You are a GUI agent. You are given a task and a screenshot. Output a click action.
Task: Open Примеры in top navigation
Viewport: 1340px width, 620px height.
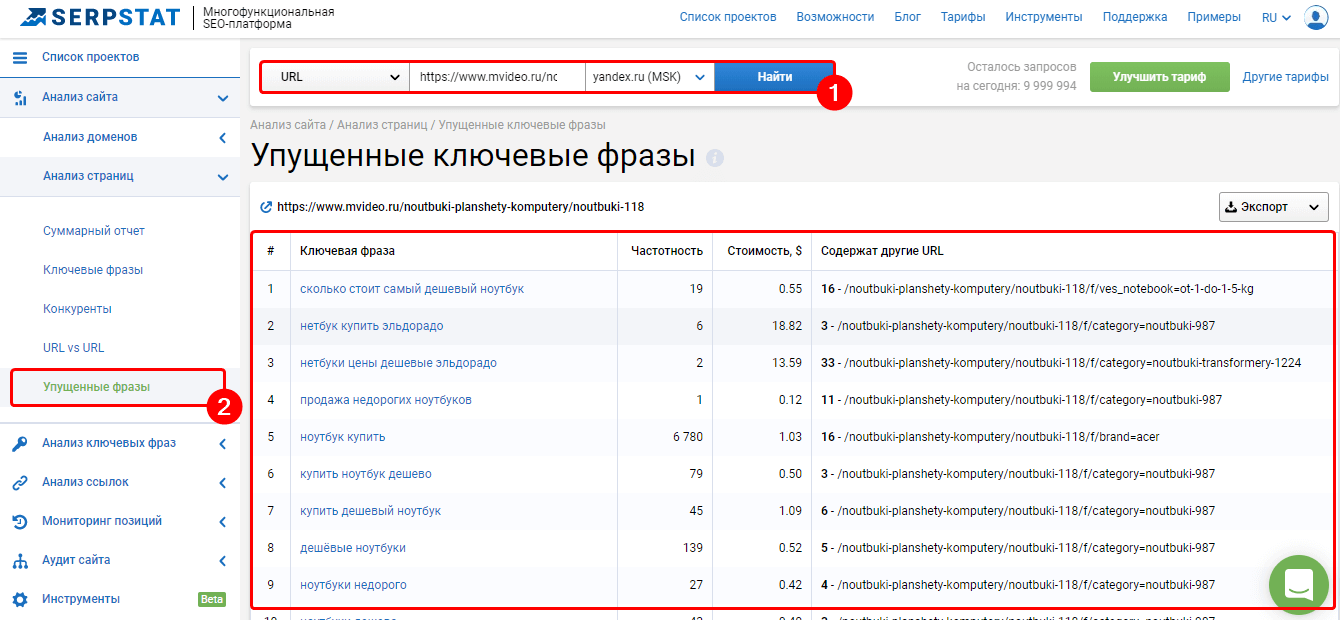(1214, 17)
